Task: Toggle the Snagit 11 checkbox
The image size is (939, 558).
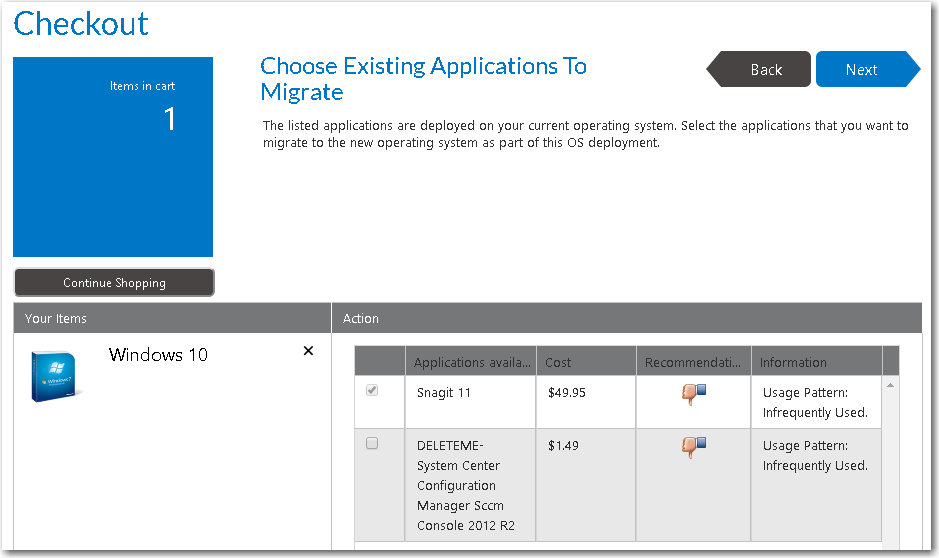Action: [x=372, y=391]
